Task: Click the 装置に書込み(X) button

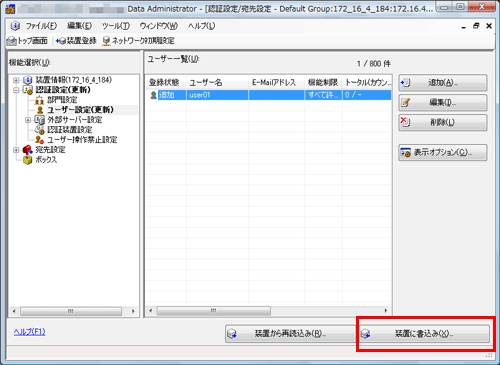Action: click(x=424, y=333)
